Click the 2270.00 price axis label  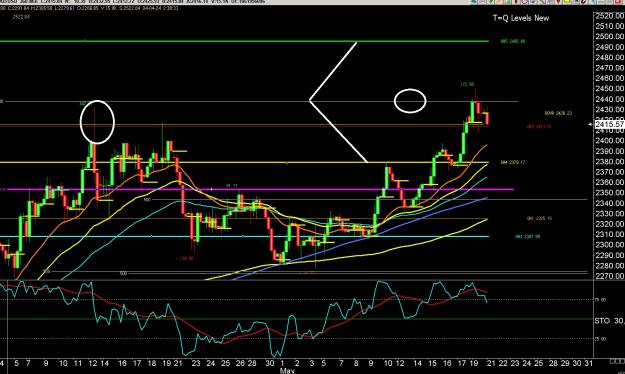(609, 276)
